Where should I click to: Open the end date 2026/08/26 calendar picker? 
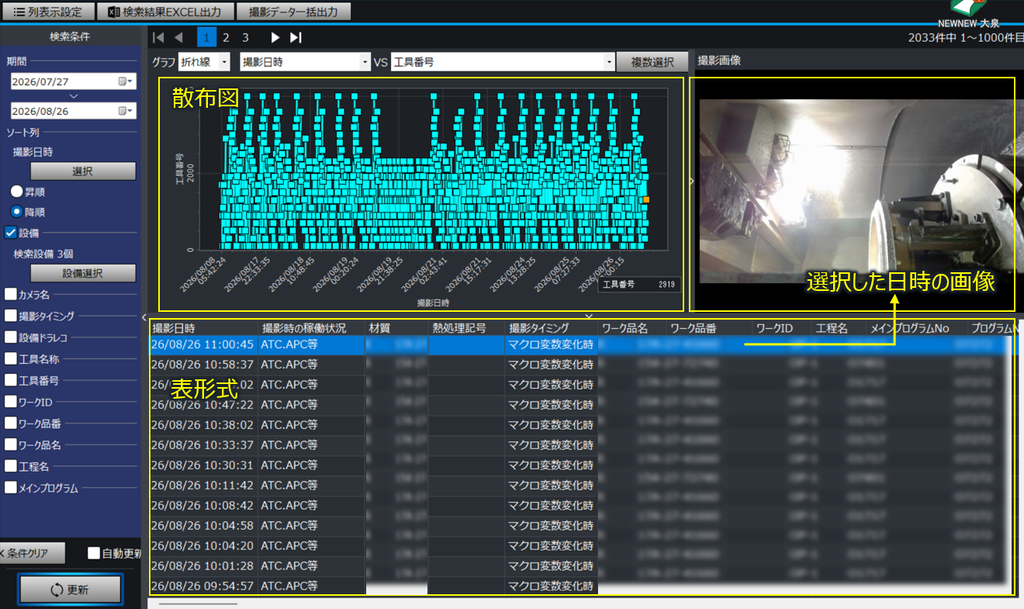pos(125,111)
